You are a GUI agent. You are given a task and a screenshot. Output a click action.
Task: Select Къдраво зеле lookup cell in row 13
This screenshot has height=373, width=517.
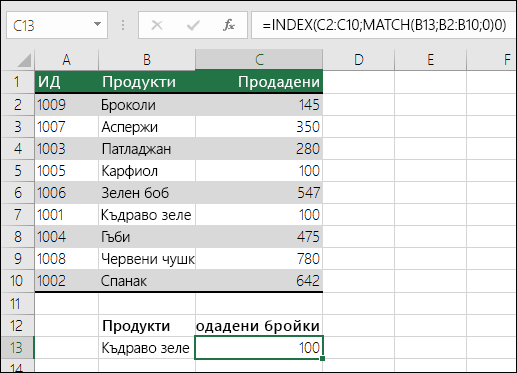147,348
